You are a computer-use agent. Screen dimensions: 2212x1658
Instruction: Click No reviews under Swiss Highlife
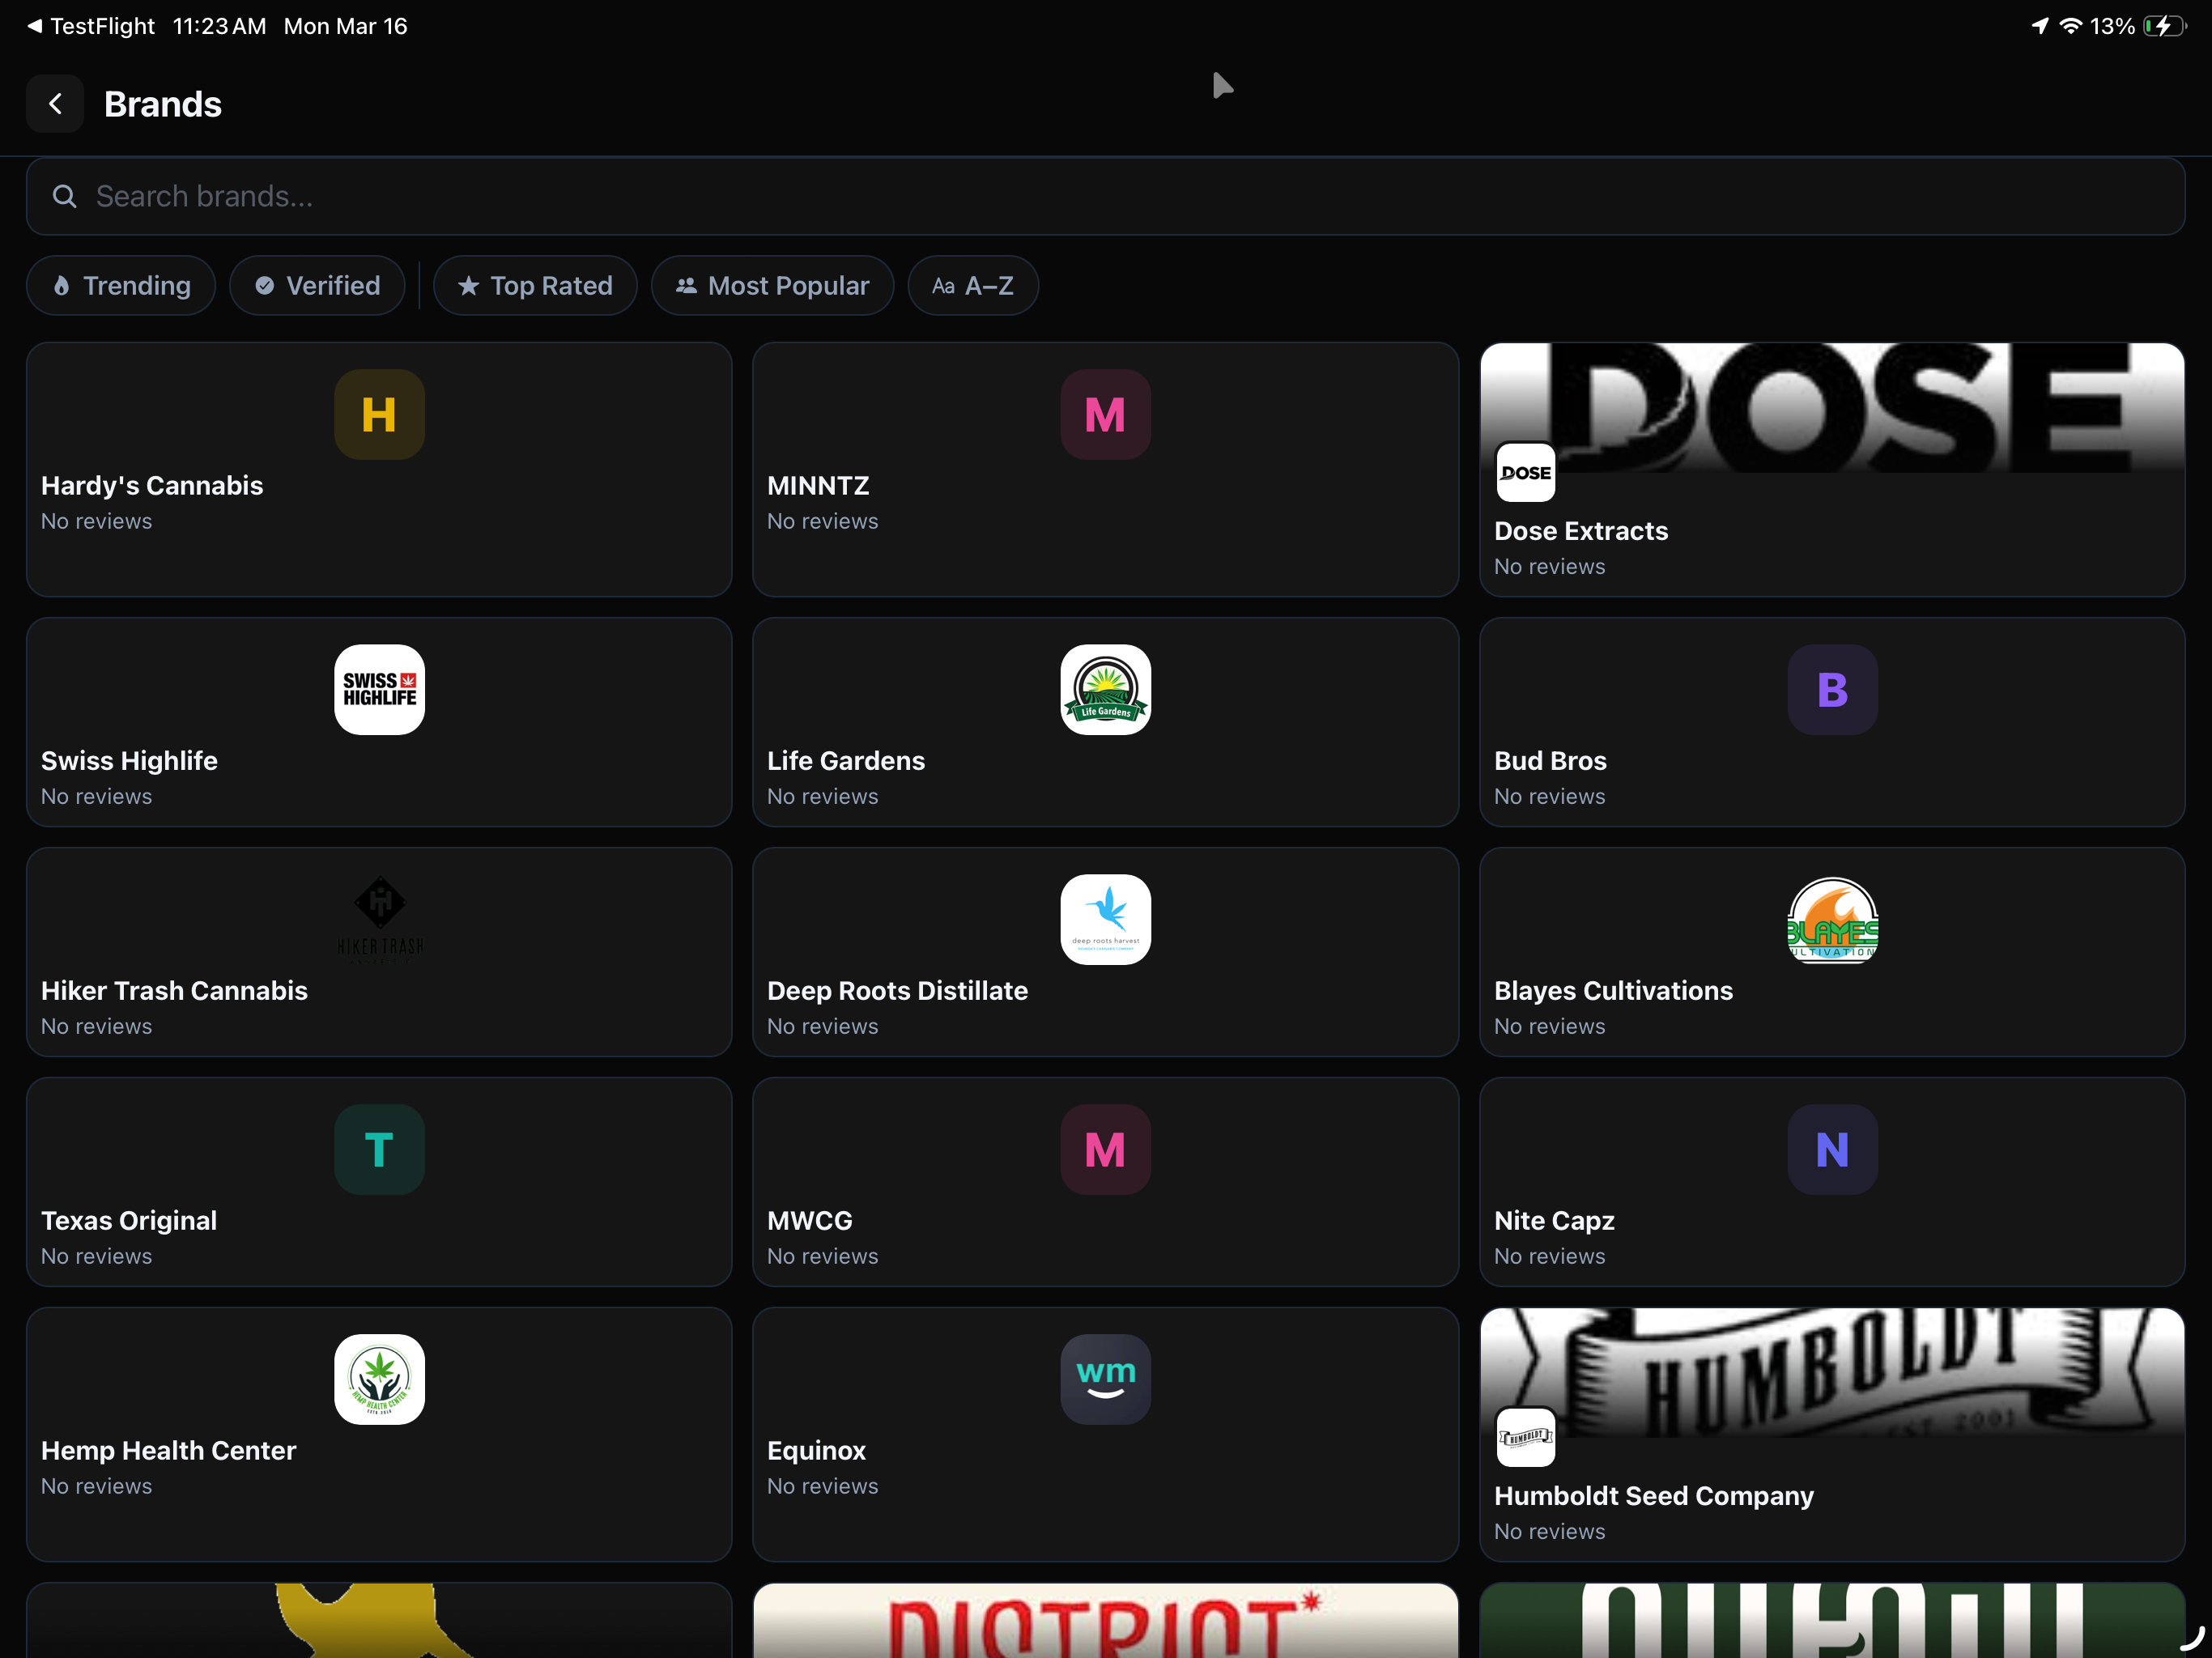pyautogui.click(x=97, y=797)
